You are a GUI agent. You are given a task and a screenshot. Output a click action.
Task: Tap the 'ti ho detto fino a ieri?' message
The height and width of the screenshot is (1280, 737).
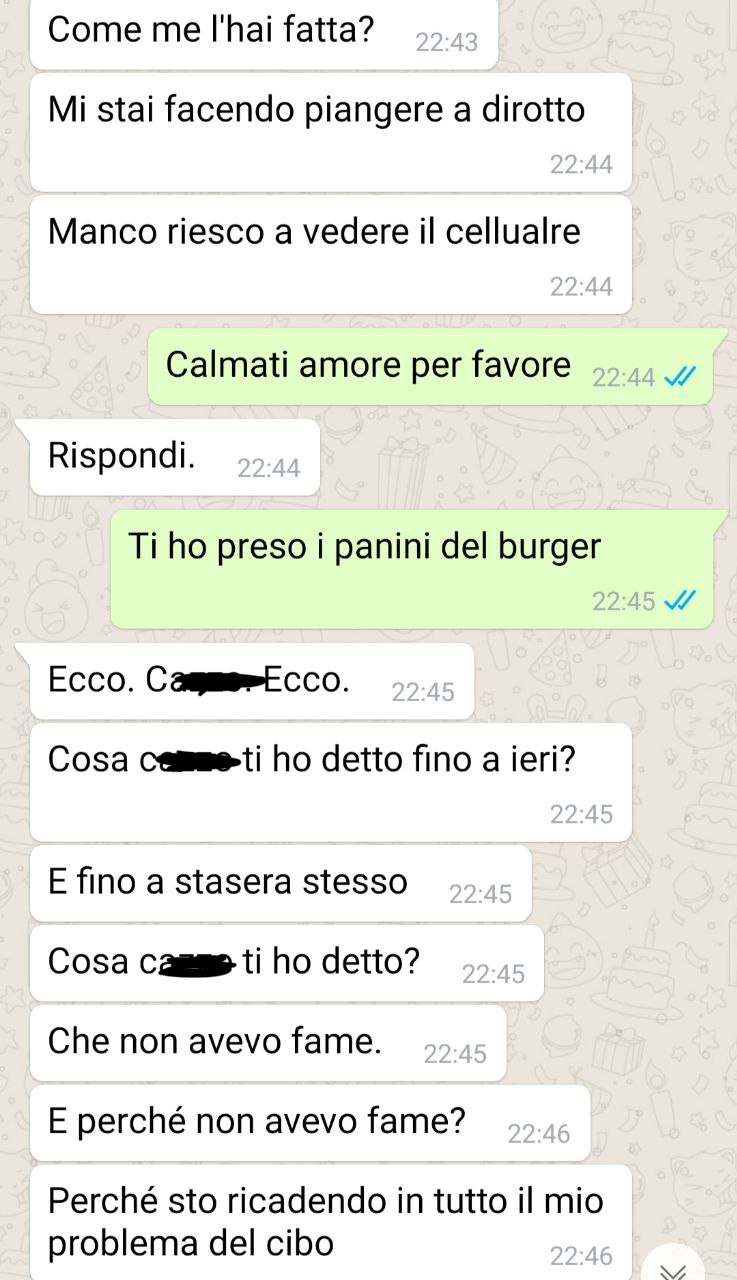tap(331, 782)
